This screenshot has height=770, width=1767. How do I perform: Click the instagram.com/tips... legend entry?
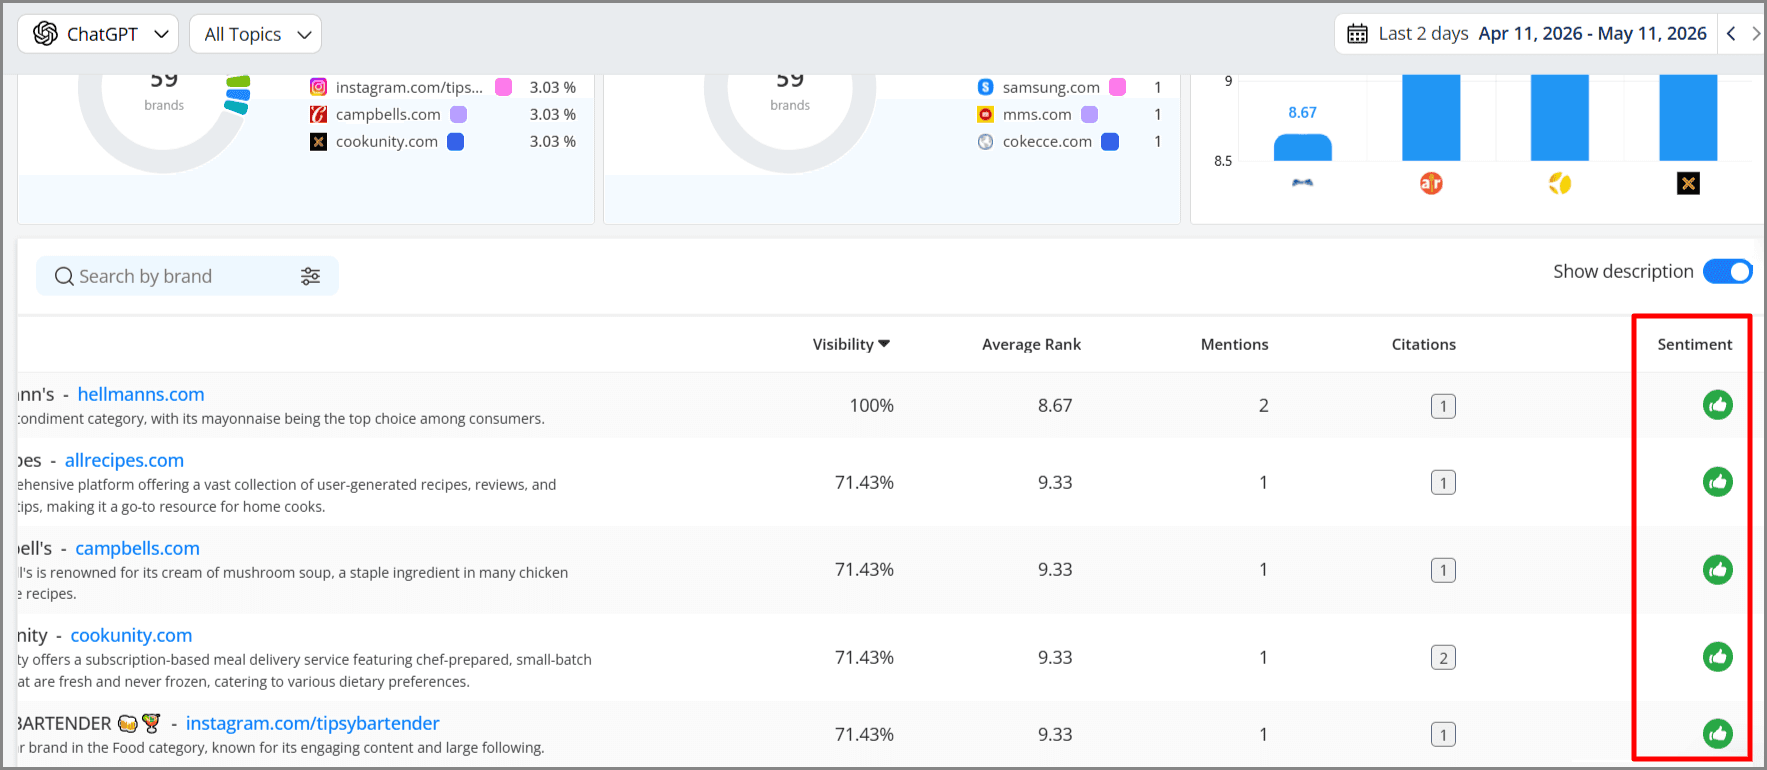tap(409, 87)
